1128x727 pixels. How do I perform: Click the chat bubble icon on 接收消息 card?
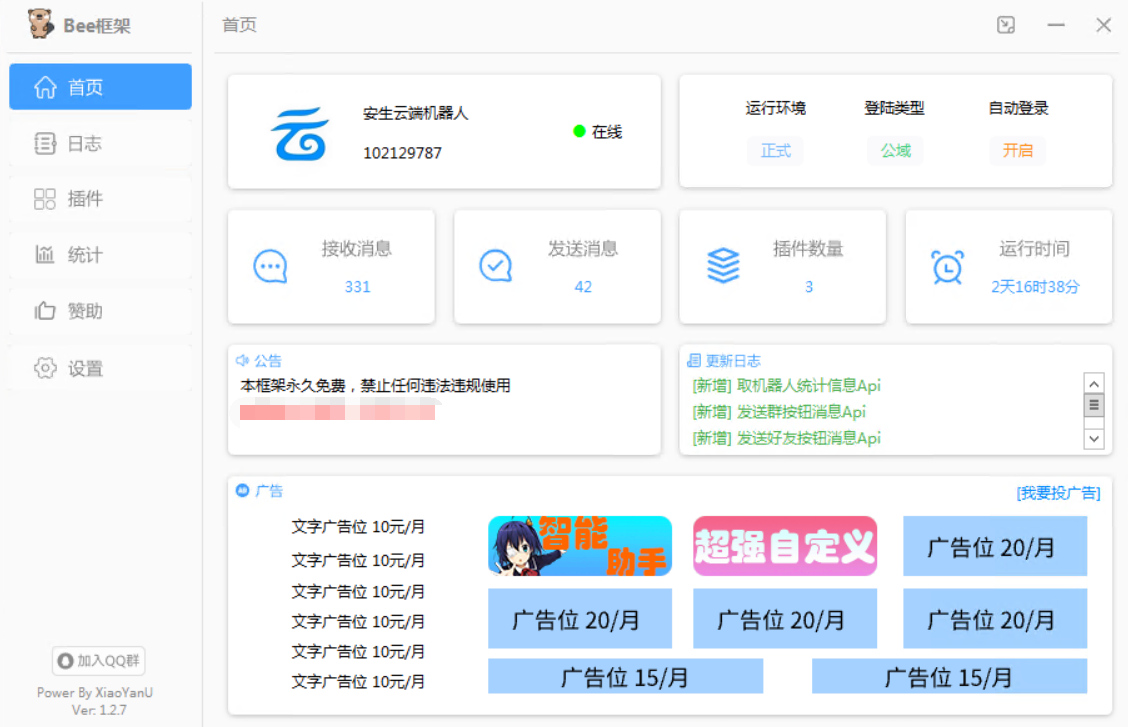270,266
